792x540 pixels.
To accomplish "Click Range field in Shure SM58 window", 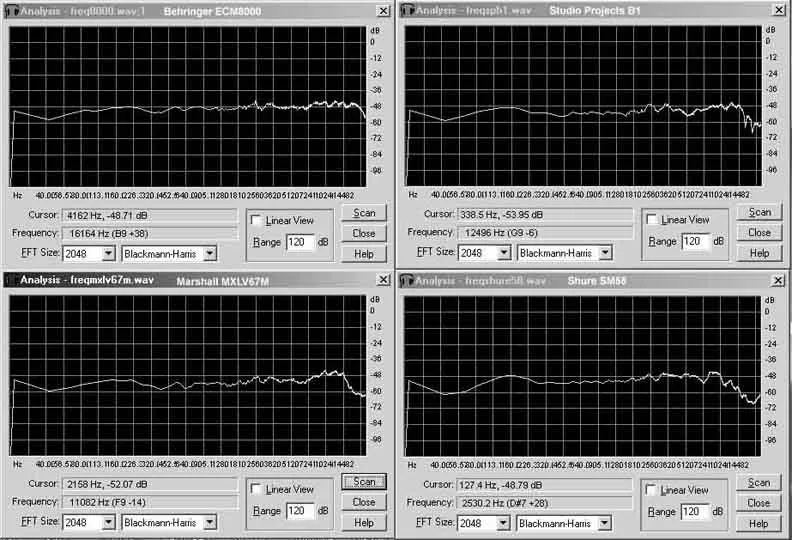I will coord(695,512).
